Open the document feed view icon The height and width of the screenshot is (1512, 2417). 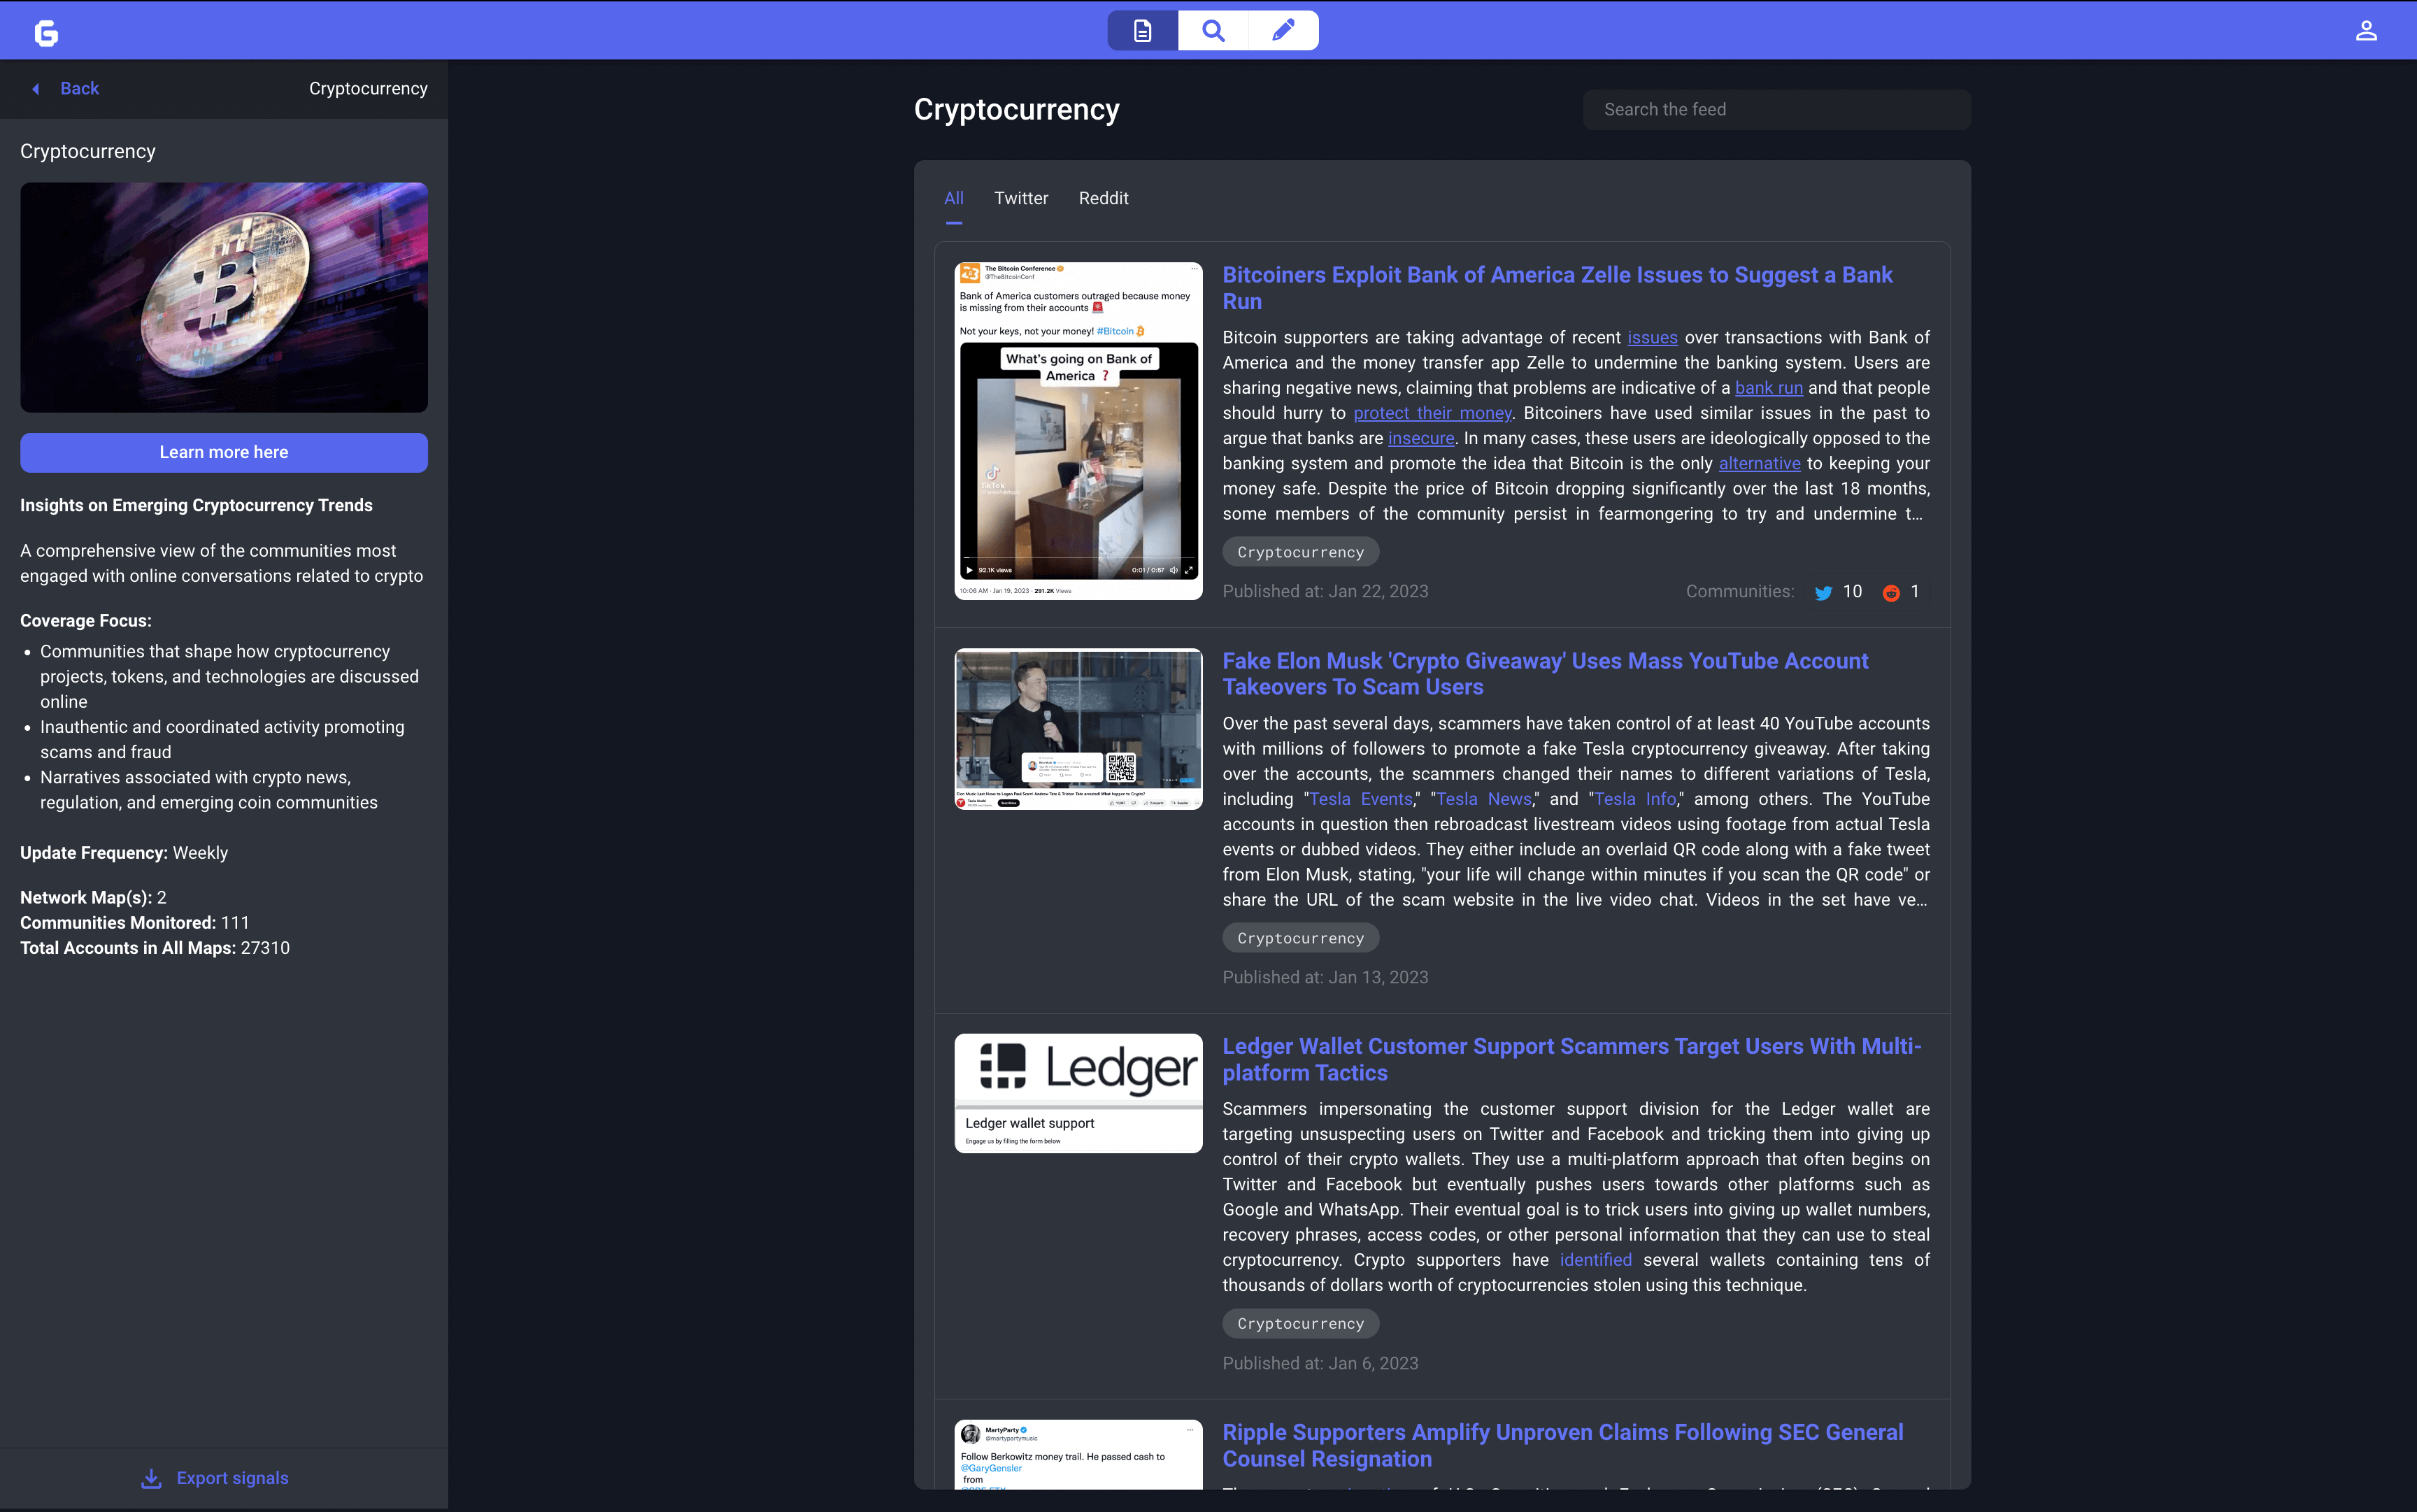click(1142, 31)
